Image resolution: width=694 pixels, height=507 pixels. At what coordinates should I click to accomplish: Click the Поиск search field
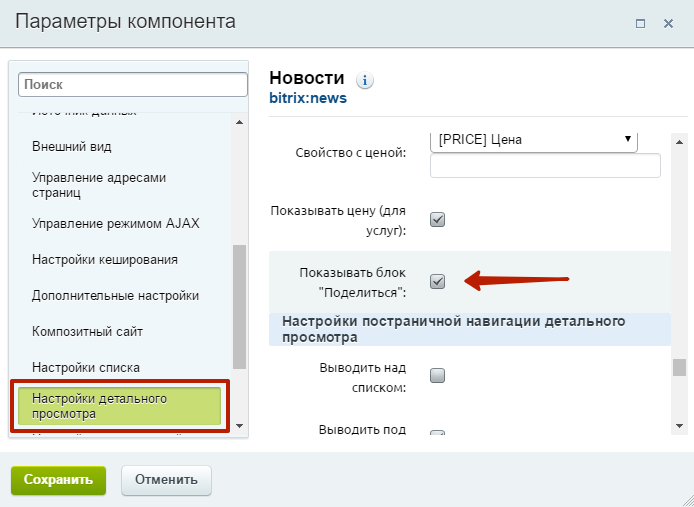(x=133, y=86)
